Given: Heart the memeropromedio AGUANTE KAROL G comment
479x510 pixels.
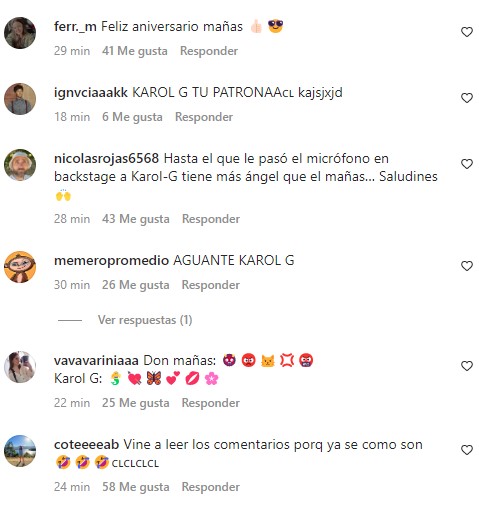Looking at the screenshot, I should coord(467,266).
